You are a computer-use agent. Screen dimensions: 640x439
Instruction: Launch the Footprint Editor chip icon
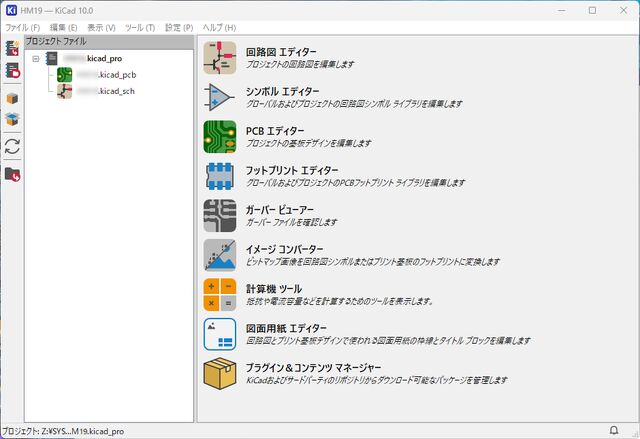[220, 176]
